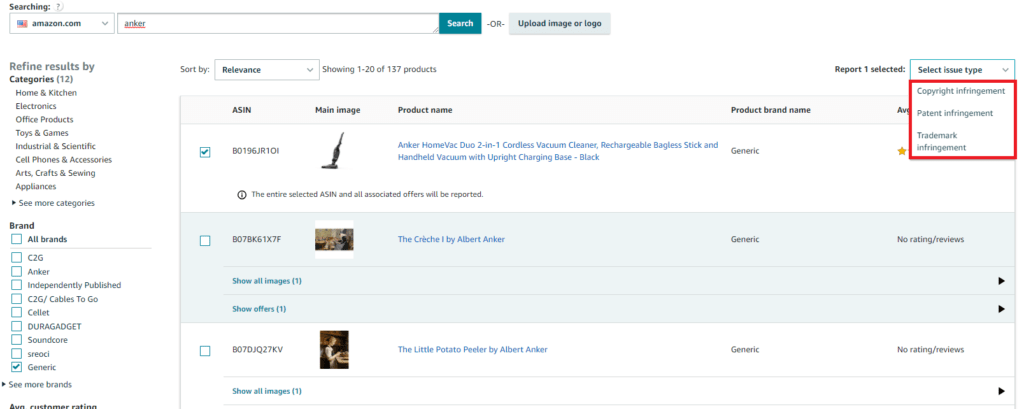The width and height of the screenshot is (1024, 409).
Task: Open The Crèche I by Albert Anker link
Action: [x=451, y=239]
